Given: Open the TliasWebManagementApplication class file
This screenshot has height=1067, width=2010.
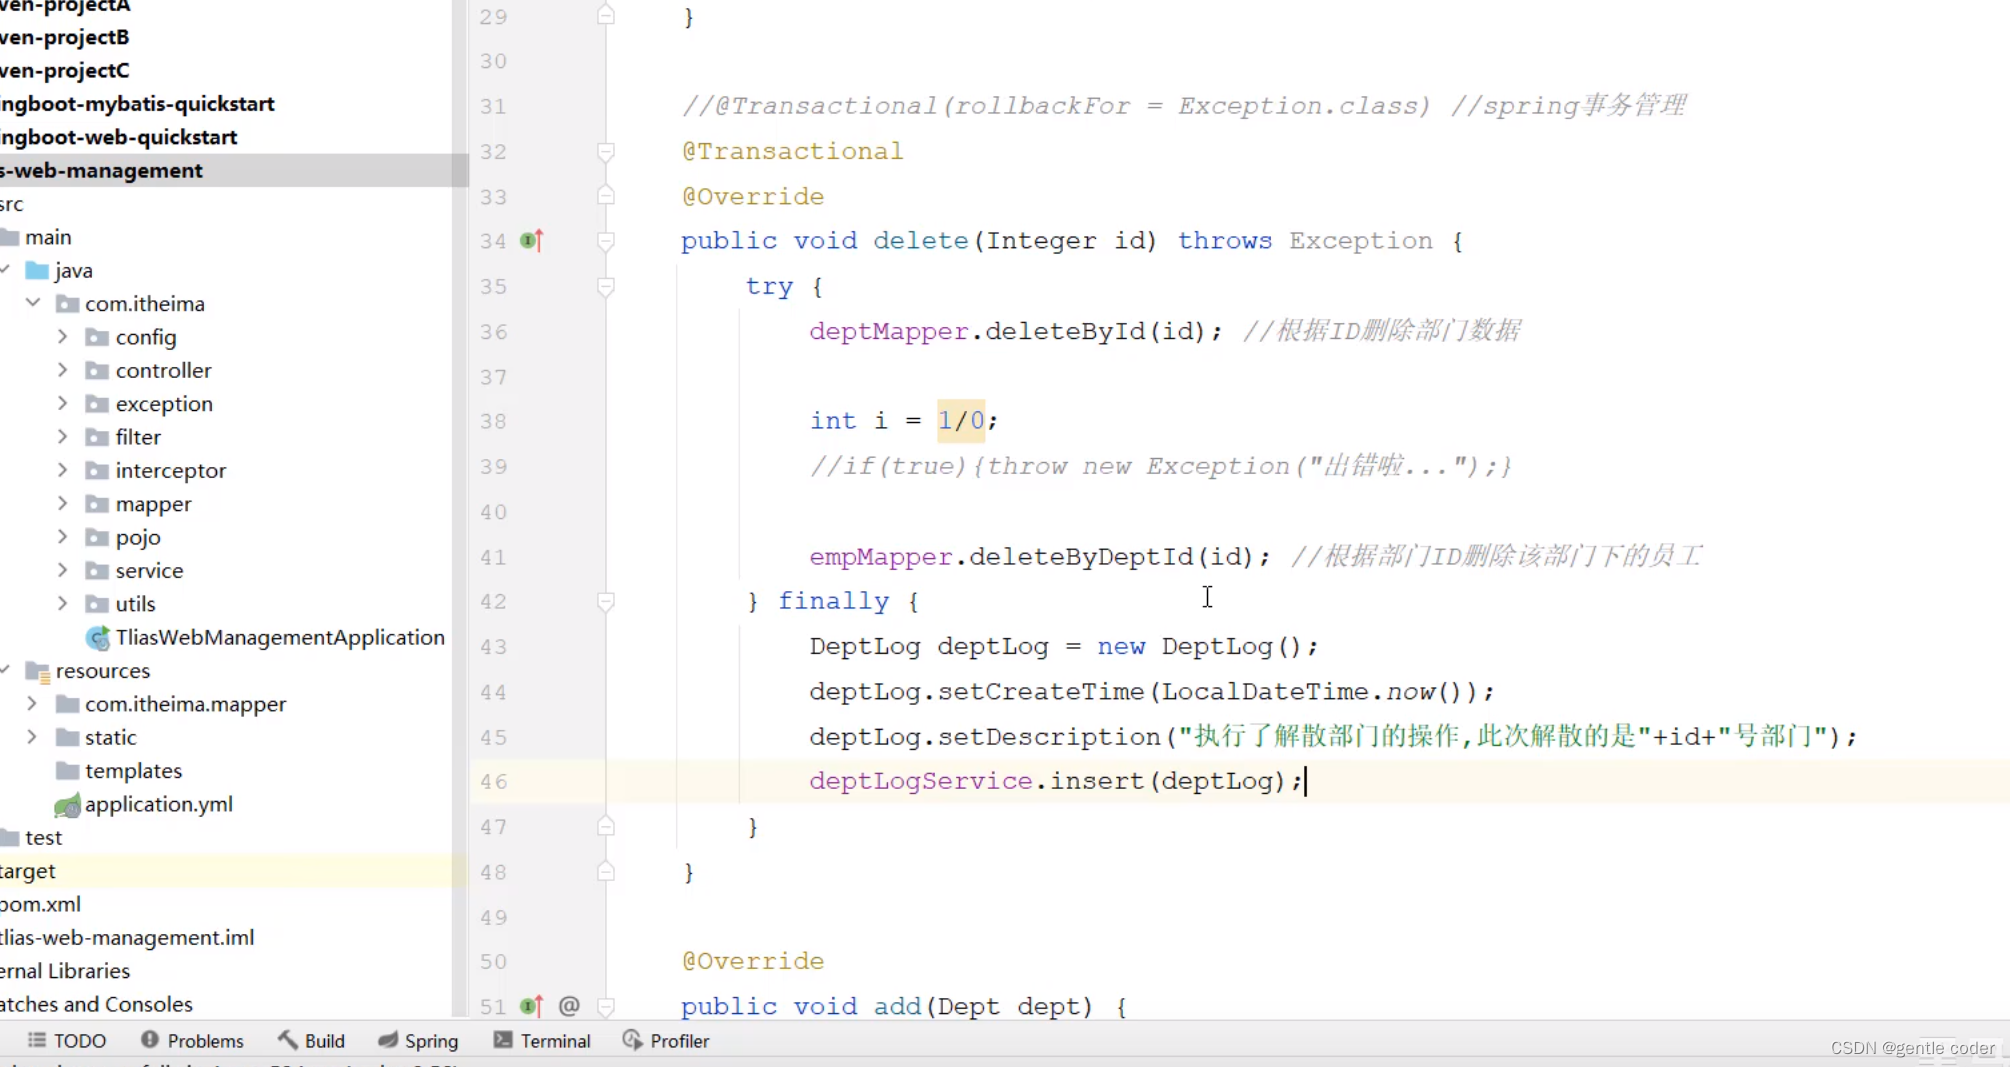Looking at the screenshot, I should tap(279, 637).
